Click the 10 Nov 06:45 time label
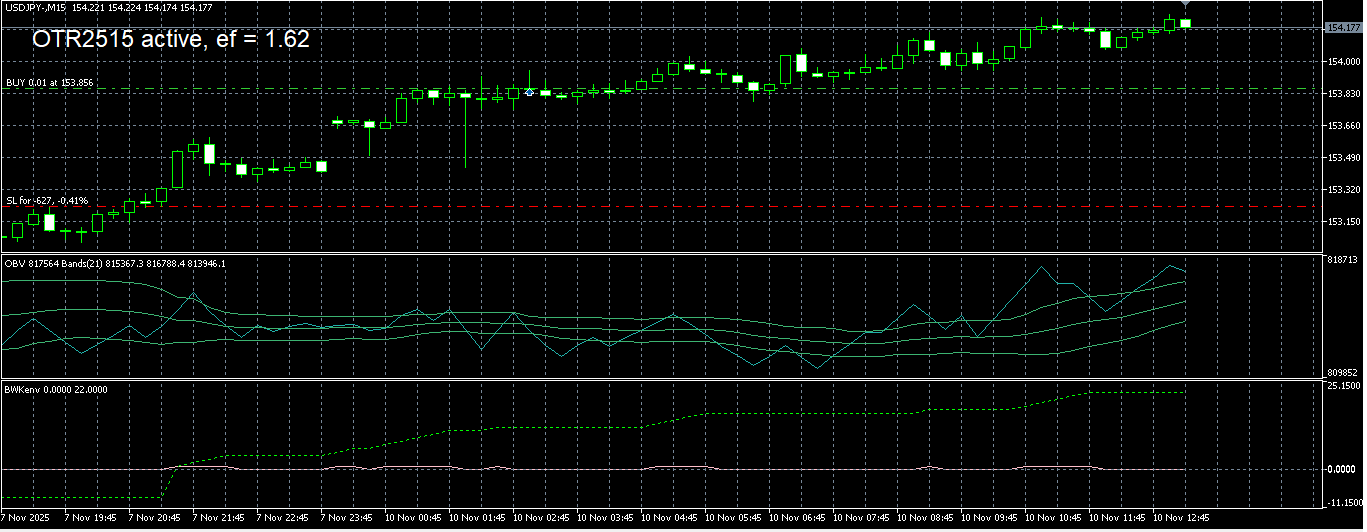The image size is (1367, 532). click(800, 519)
